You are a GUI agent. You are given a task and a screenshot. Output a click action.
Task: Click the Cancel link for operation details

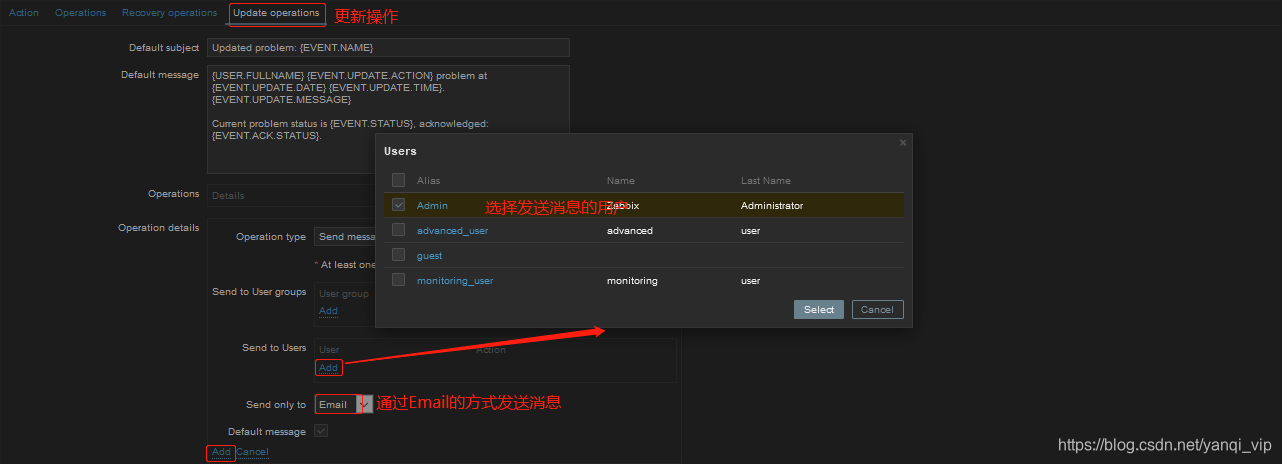click(x=252, y=452)
